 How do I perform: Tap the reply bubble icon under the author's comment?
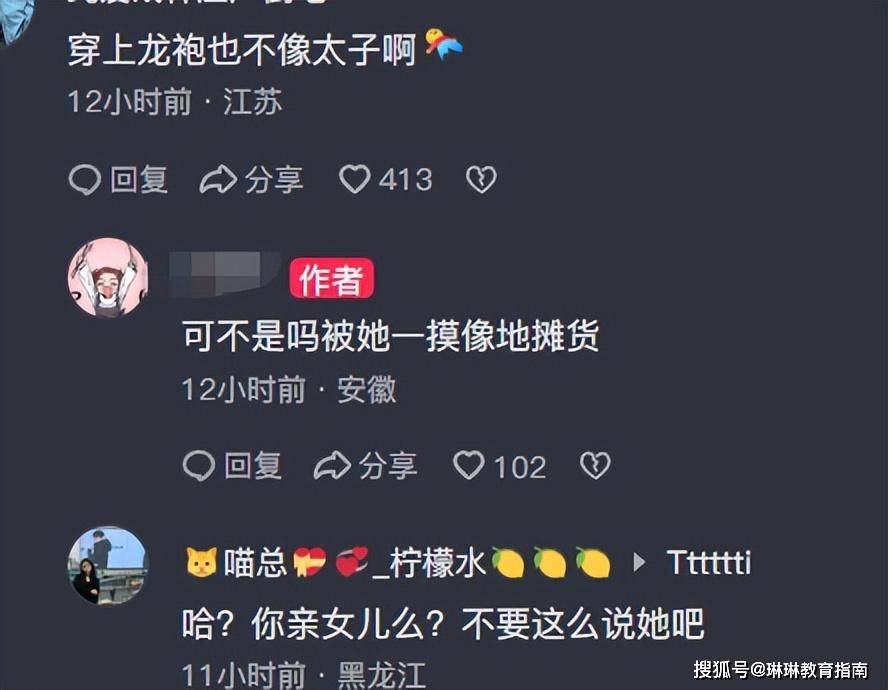(x=199, y=466)
